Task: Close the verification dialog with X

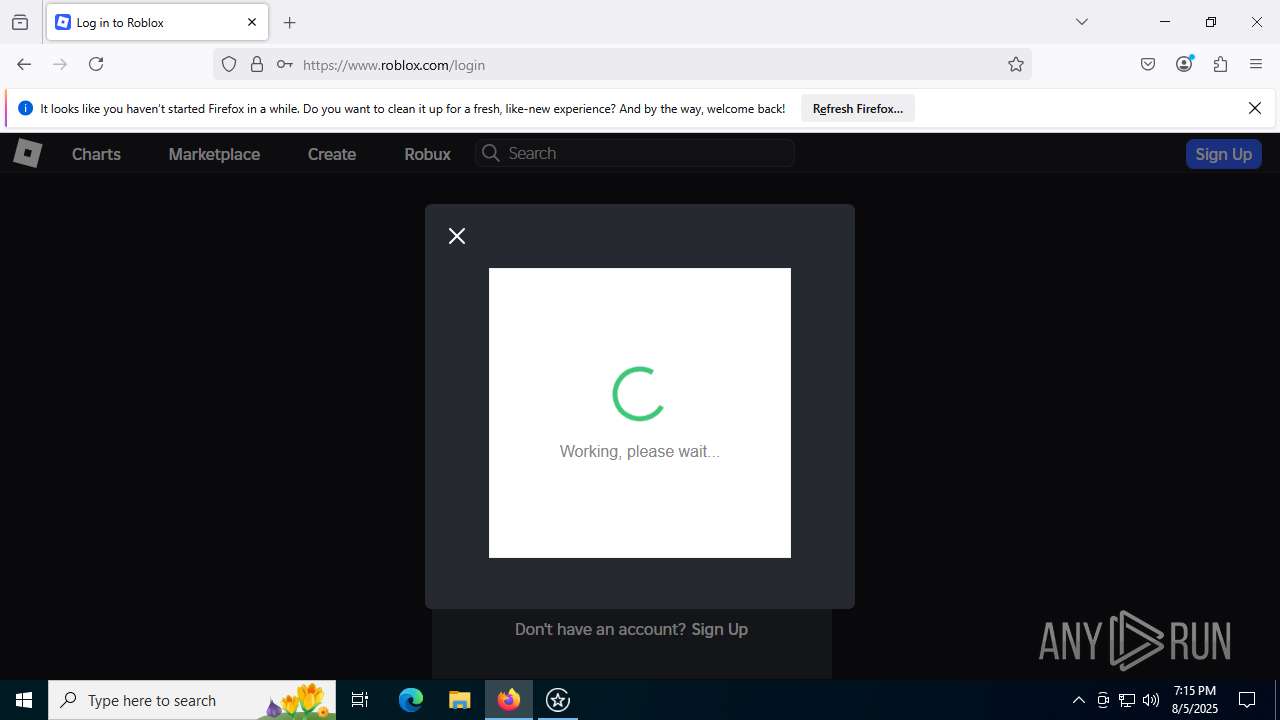Action: 457,236
